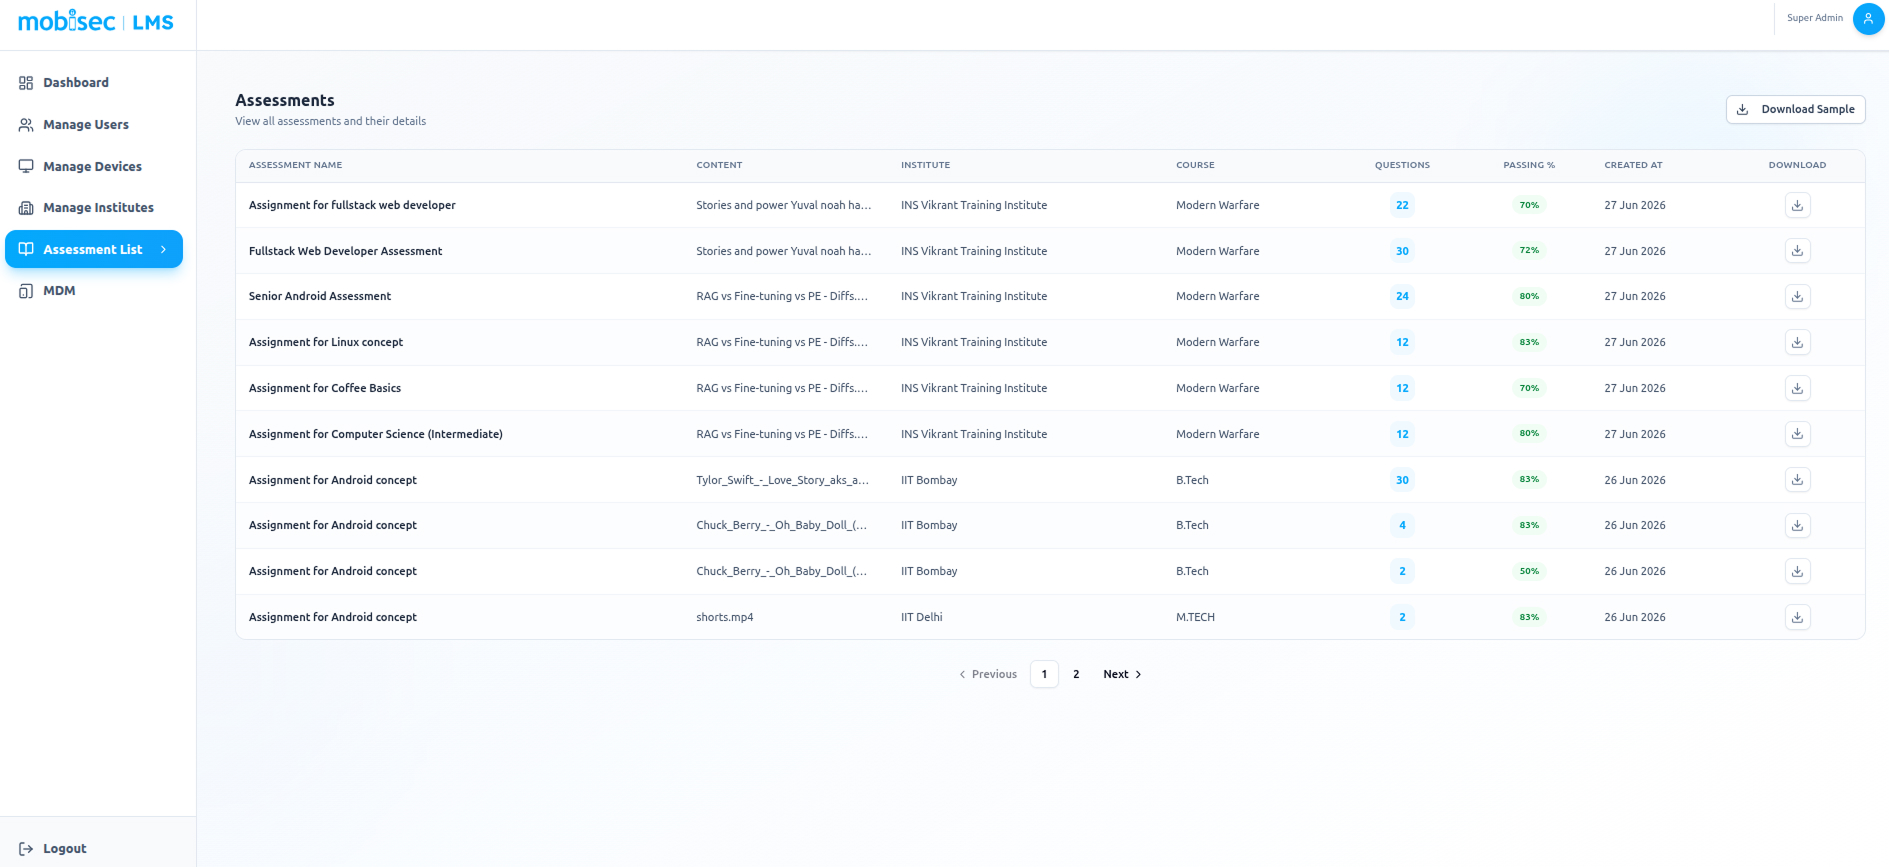Download the Assignment for Coffee Basics
Viewport: 1889px width, 867px height.
[x=1797, y=388]
